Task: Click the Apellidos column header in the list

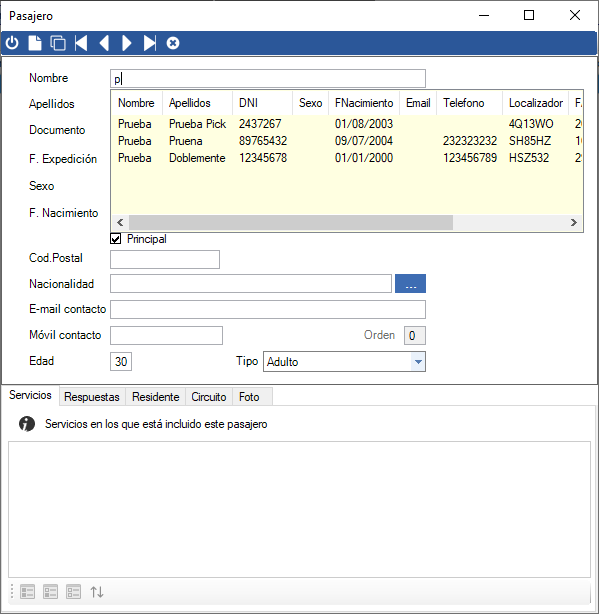Action: 197,103
